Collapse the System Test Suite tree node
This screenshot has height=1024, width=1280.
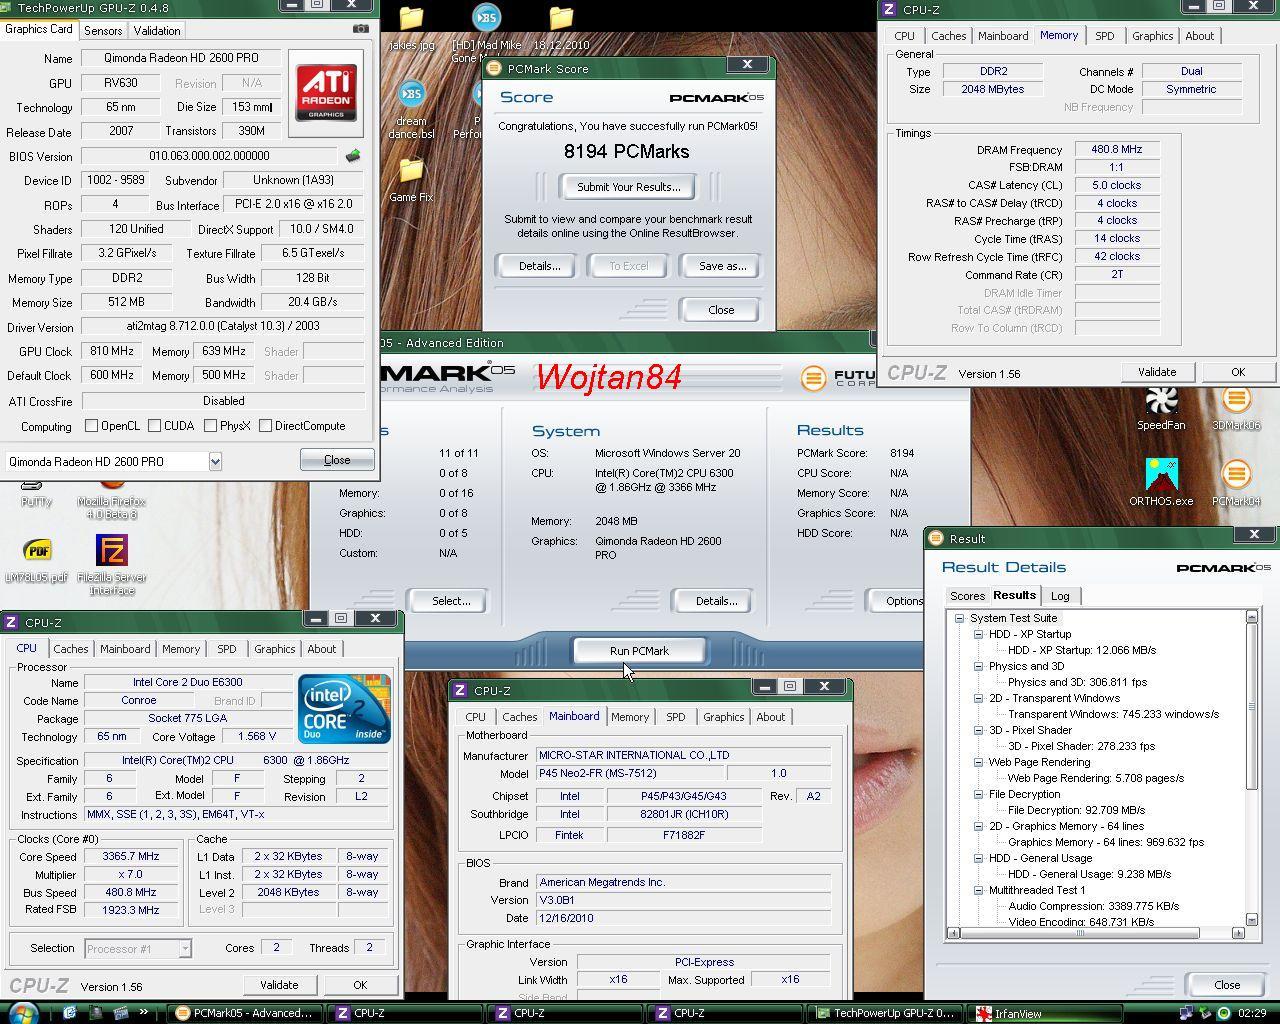point(959,618)
